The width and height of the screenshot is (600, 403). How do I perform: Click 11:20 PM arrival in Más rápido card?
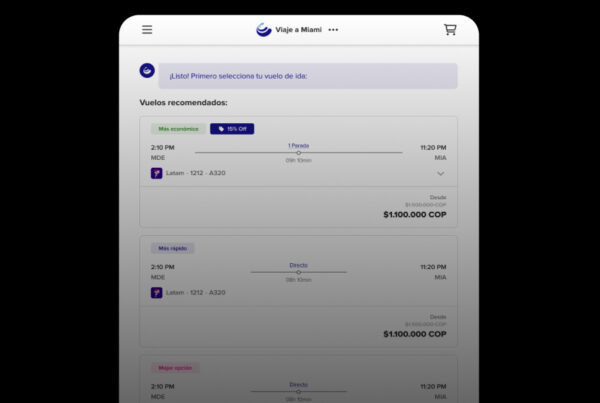pyautogui.click(x=433, y=267)
